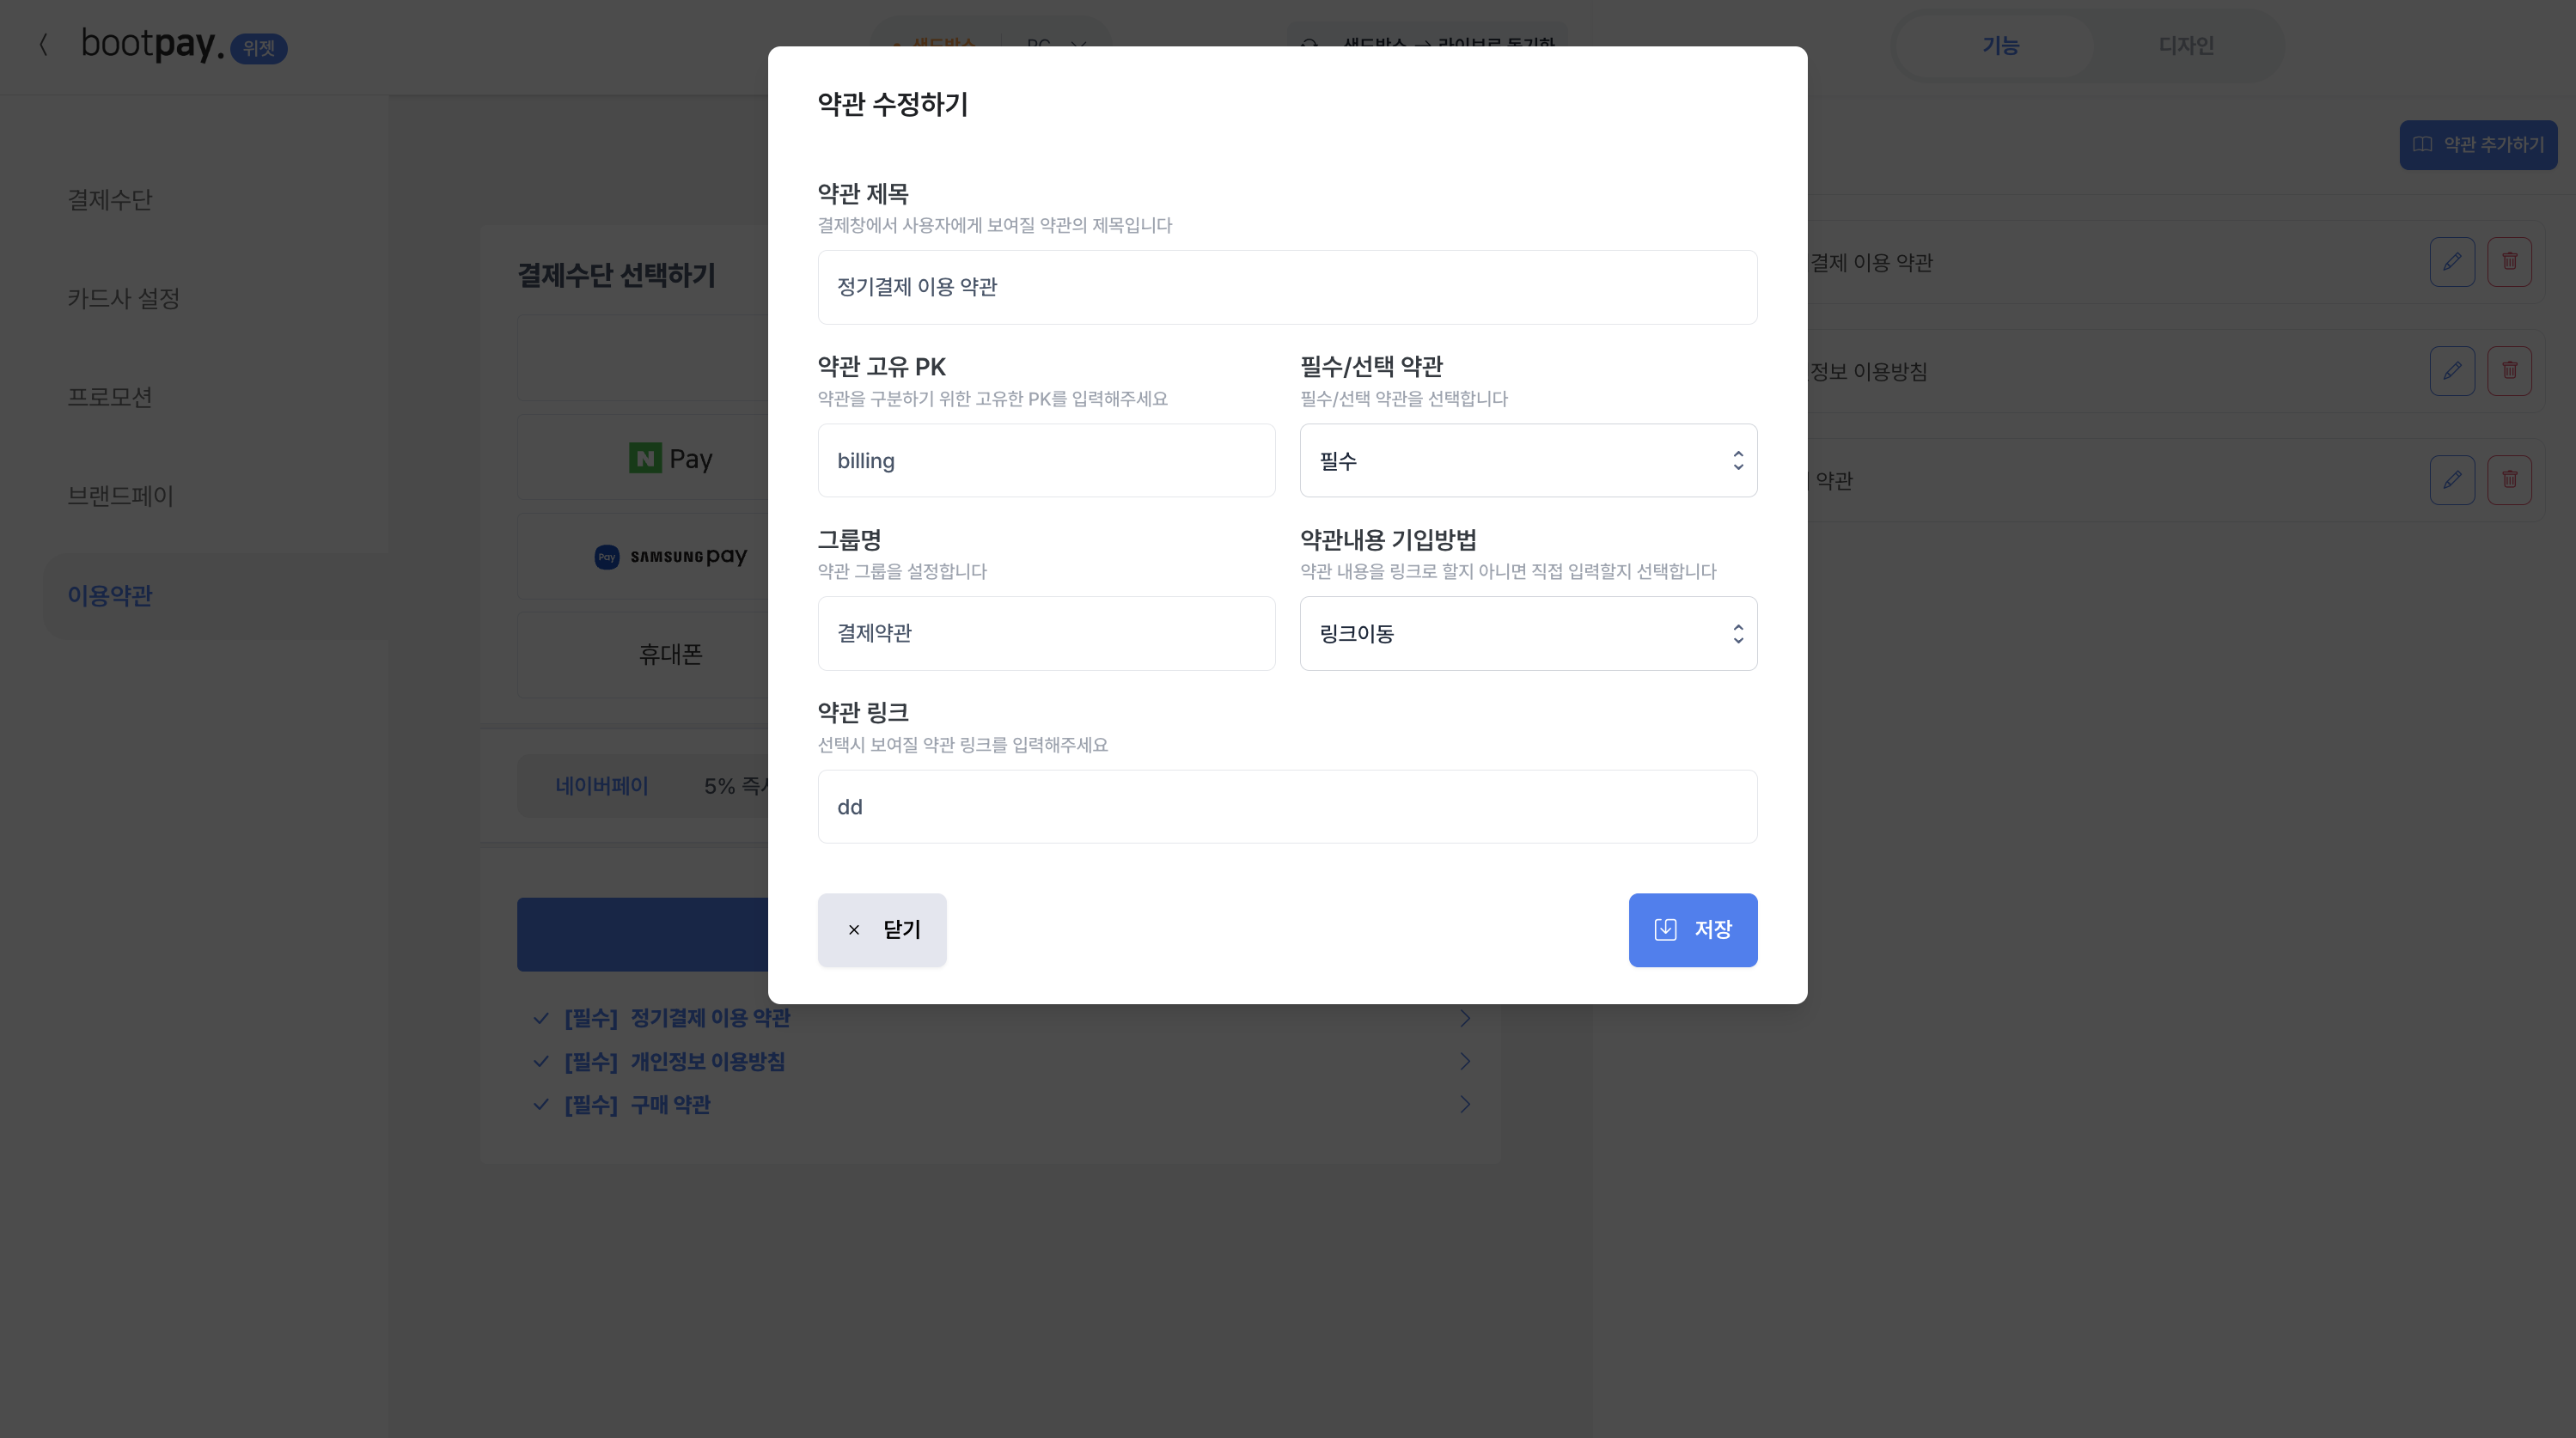Click the 위젯 badge next to bootpay logo
2576x1438 pixels.
(x=260, y=48)
